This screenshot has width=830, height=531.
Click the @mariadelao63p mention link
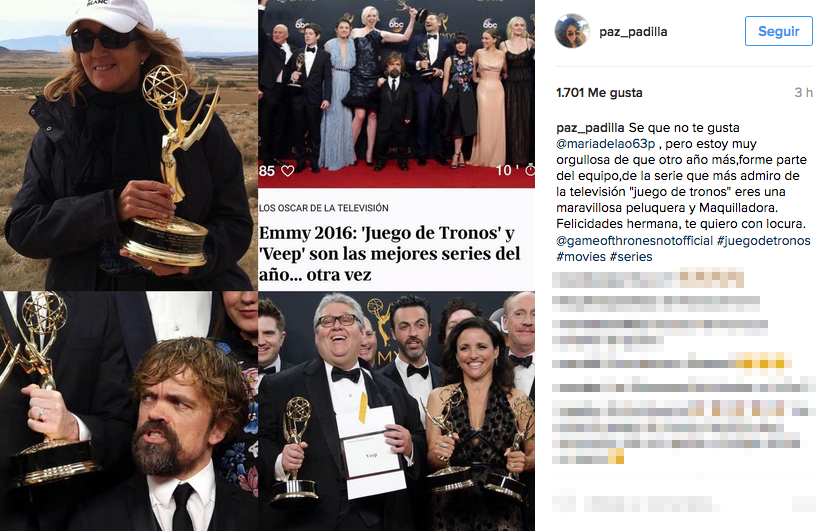606,144
